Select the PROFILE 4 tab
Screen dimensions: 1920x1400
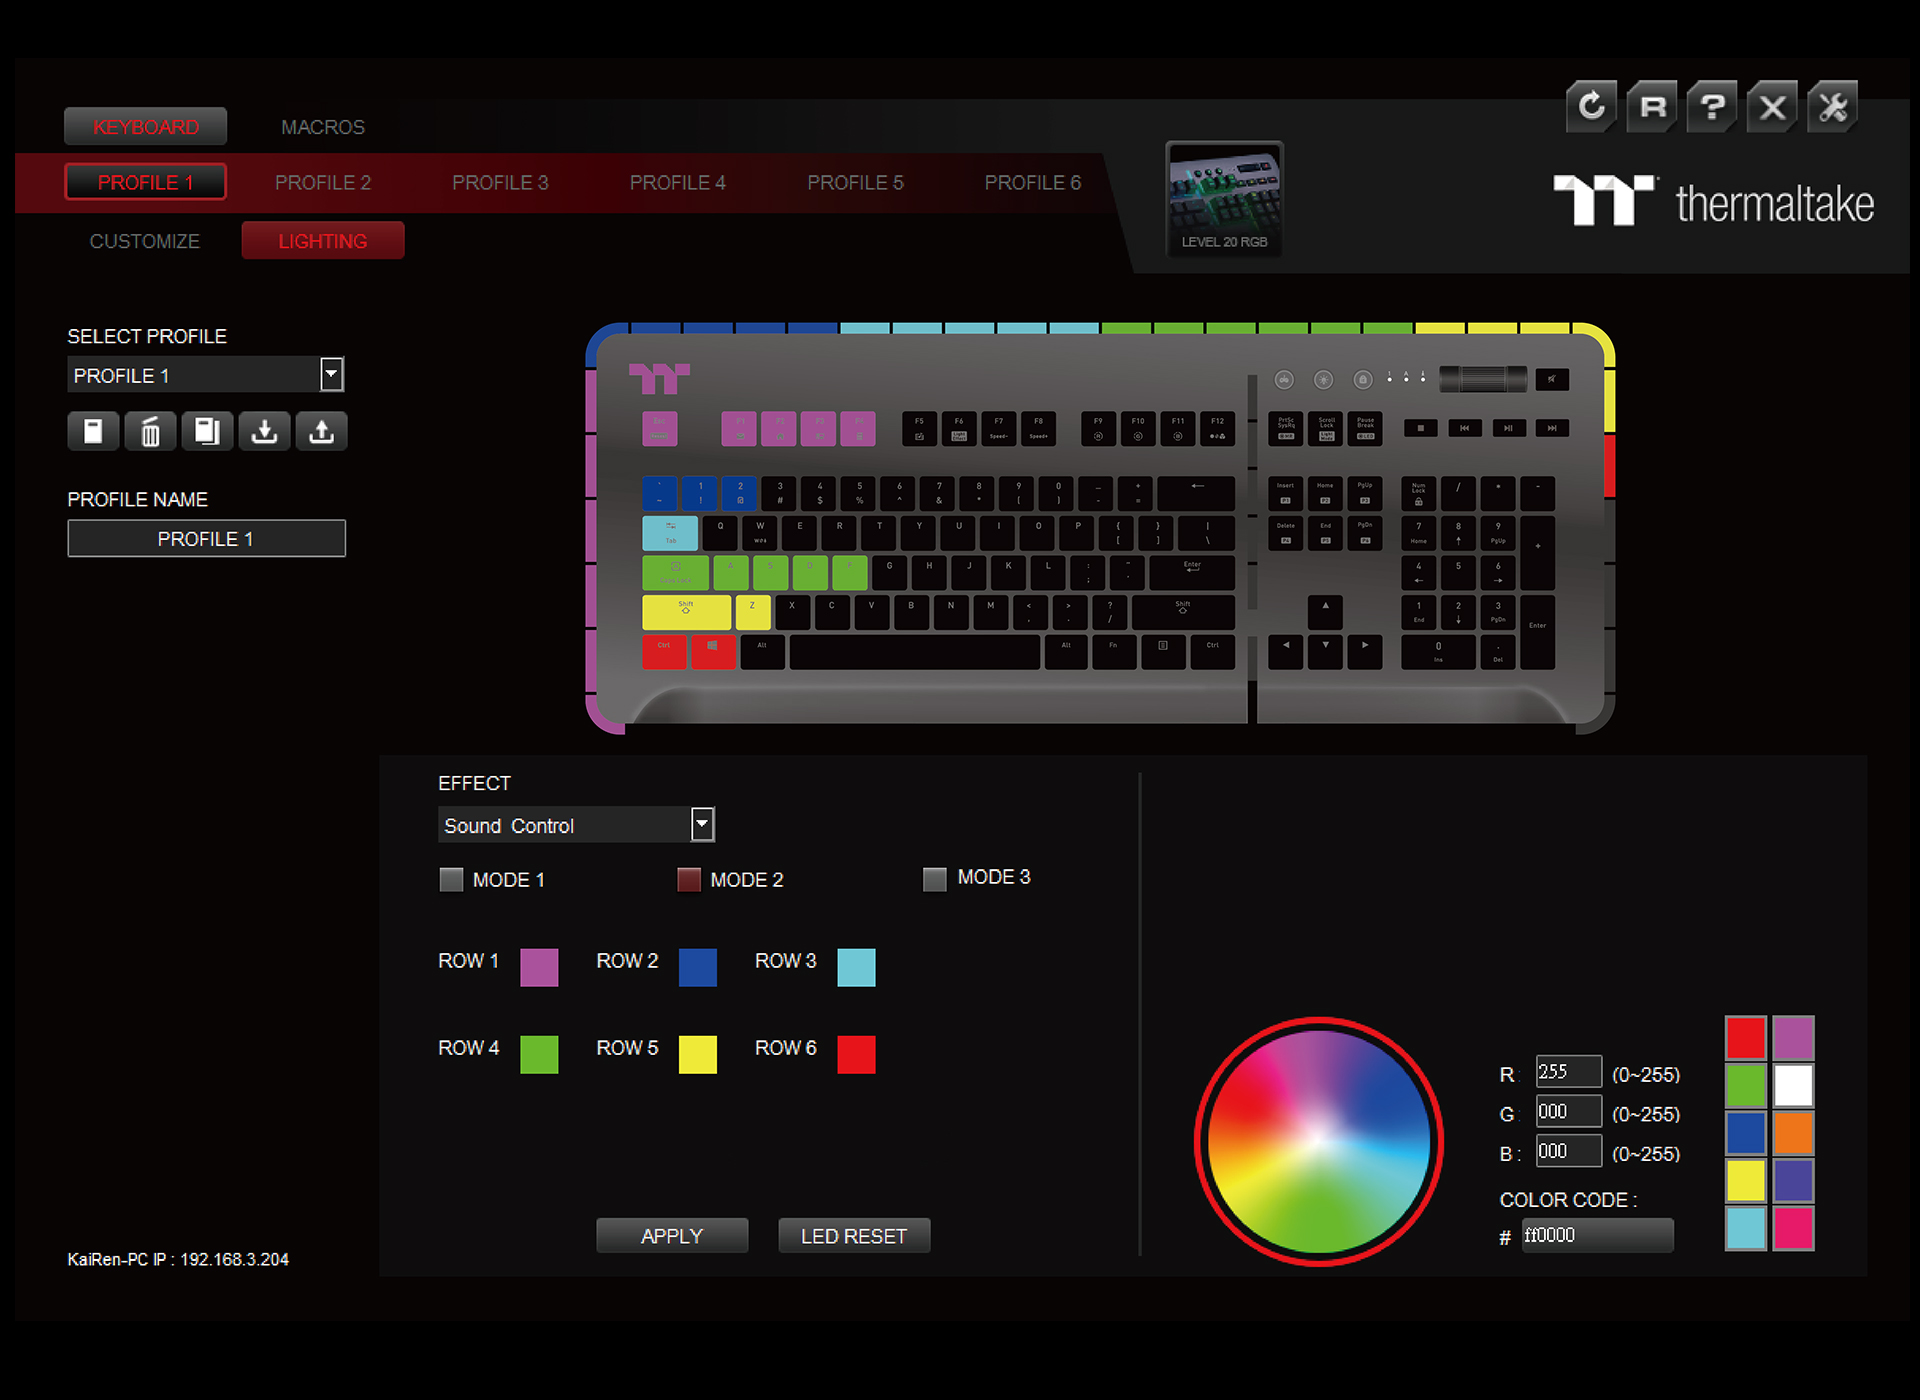click(x=678, y=182)
